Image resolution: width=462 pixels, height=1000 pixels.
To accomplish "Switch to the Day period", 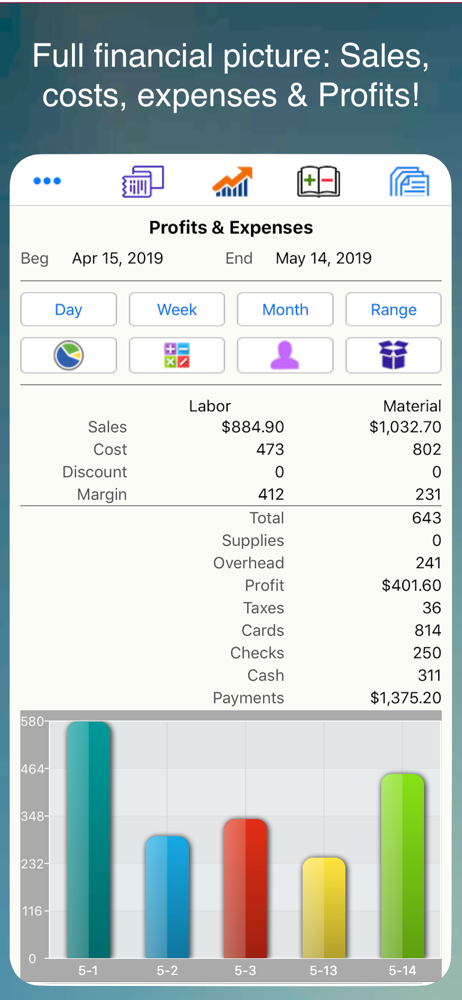I will [68, 309].
